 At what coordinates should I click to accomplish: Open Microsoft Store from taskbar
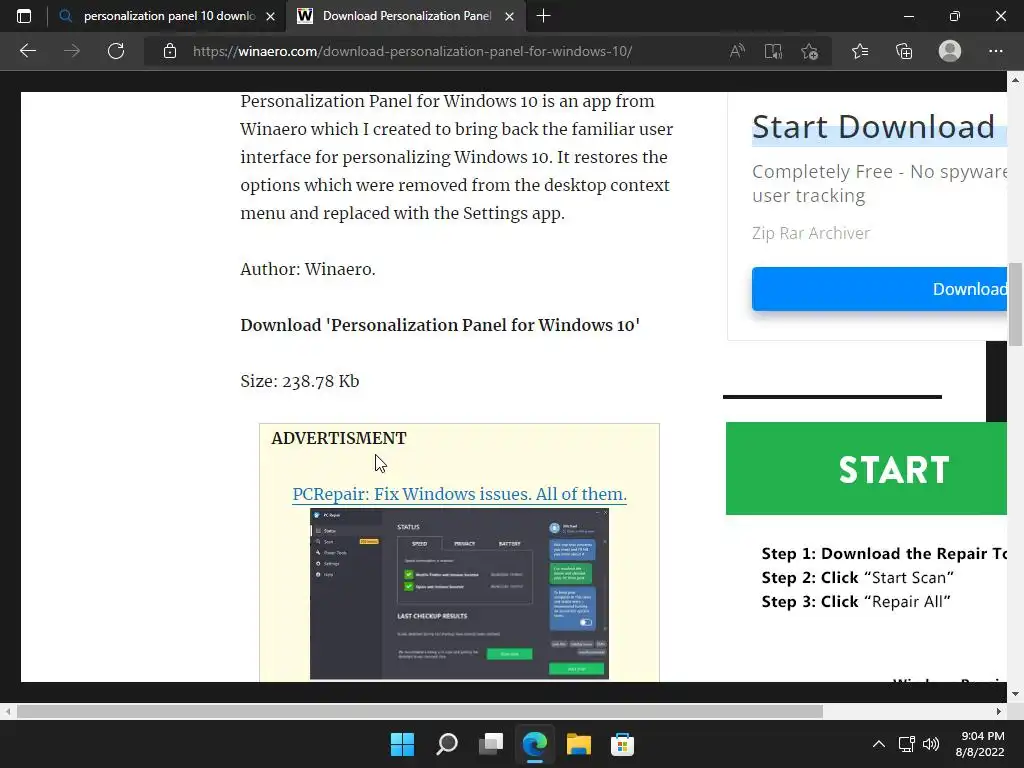click(622, 744)
